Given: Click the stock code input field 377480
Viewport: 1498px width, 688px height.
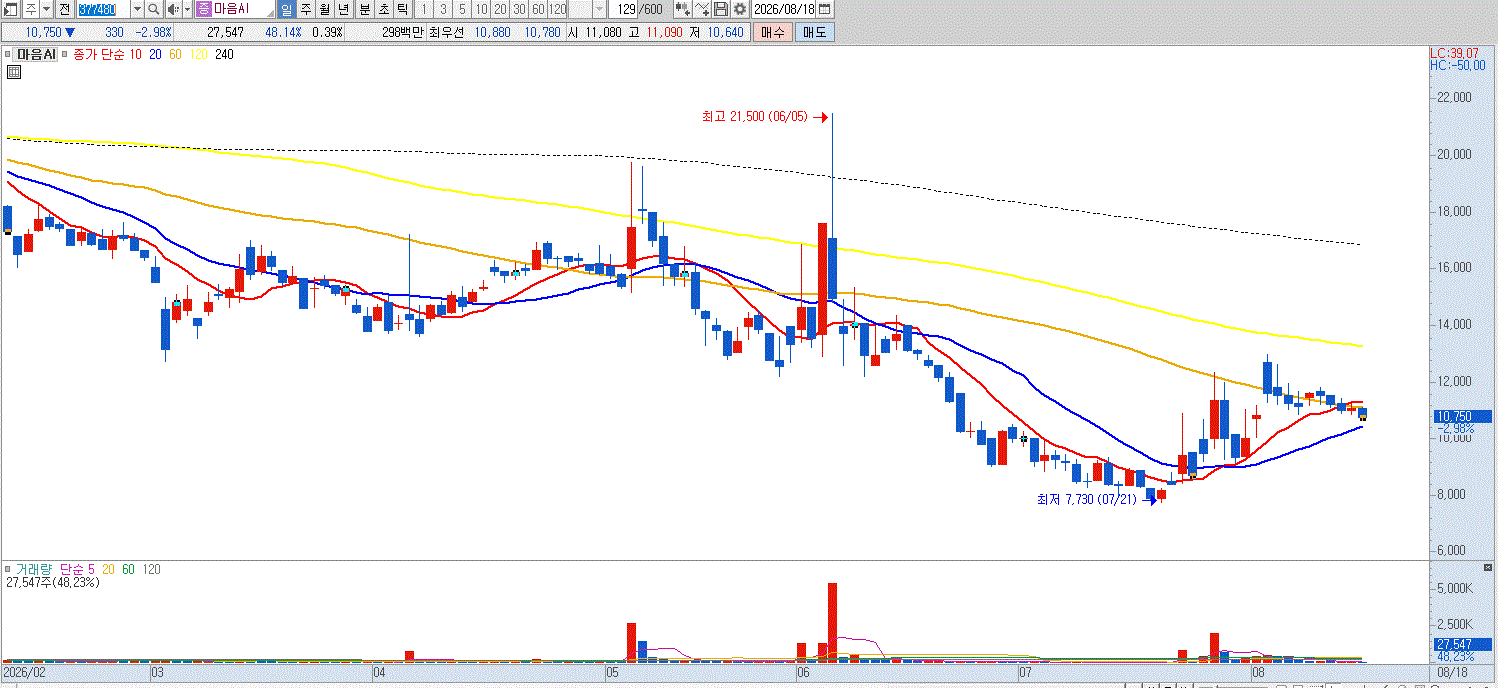Looking at the screenshot, I should [103, 9].
